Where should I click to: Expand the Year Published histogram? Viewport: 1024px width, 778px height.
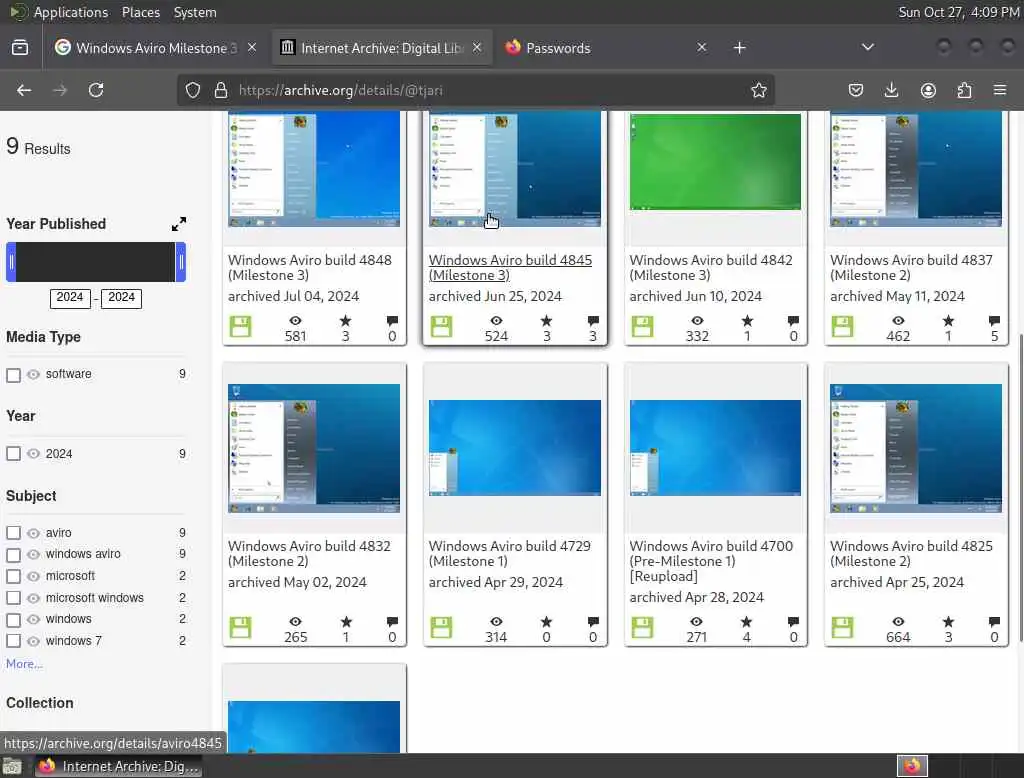point(178,224)
